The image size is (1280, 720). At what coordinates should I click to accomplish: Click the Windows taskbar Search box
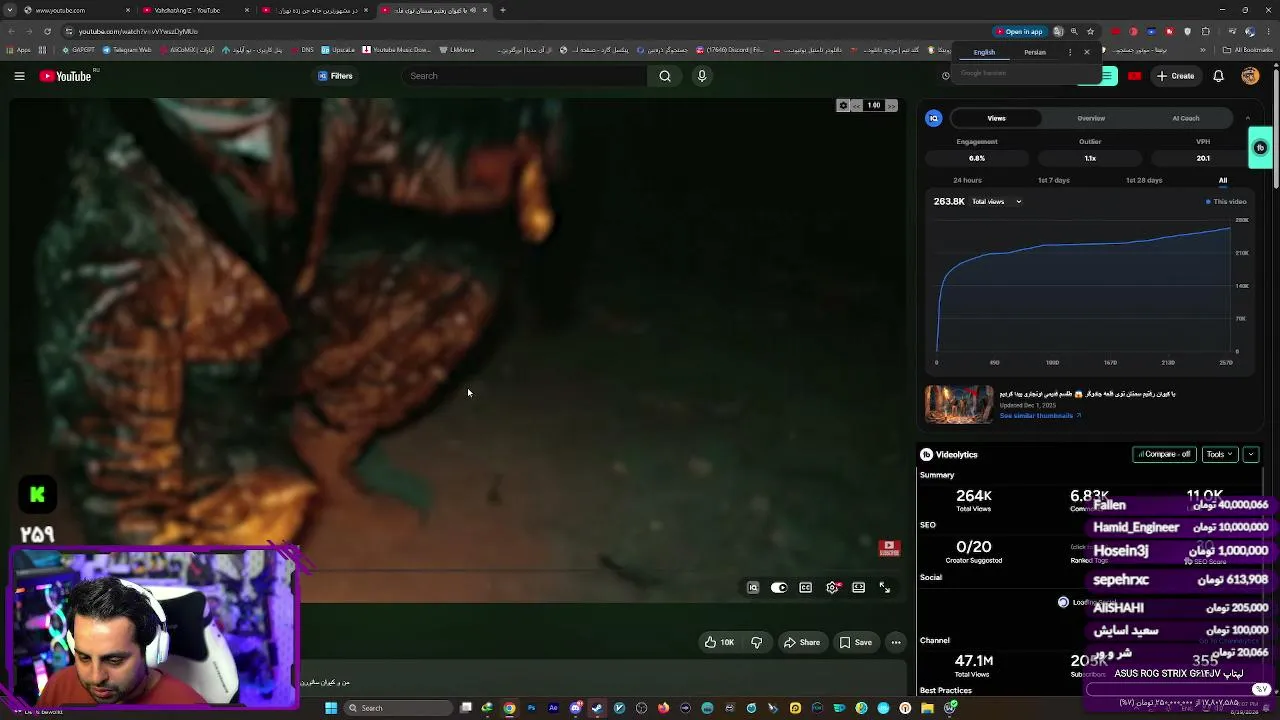point(400,708)
